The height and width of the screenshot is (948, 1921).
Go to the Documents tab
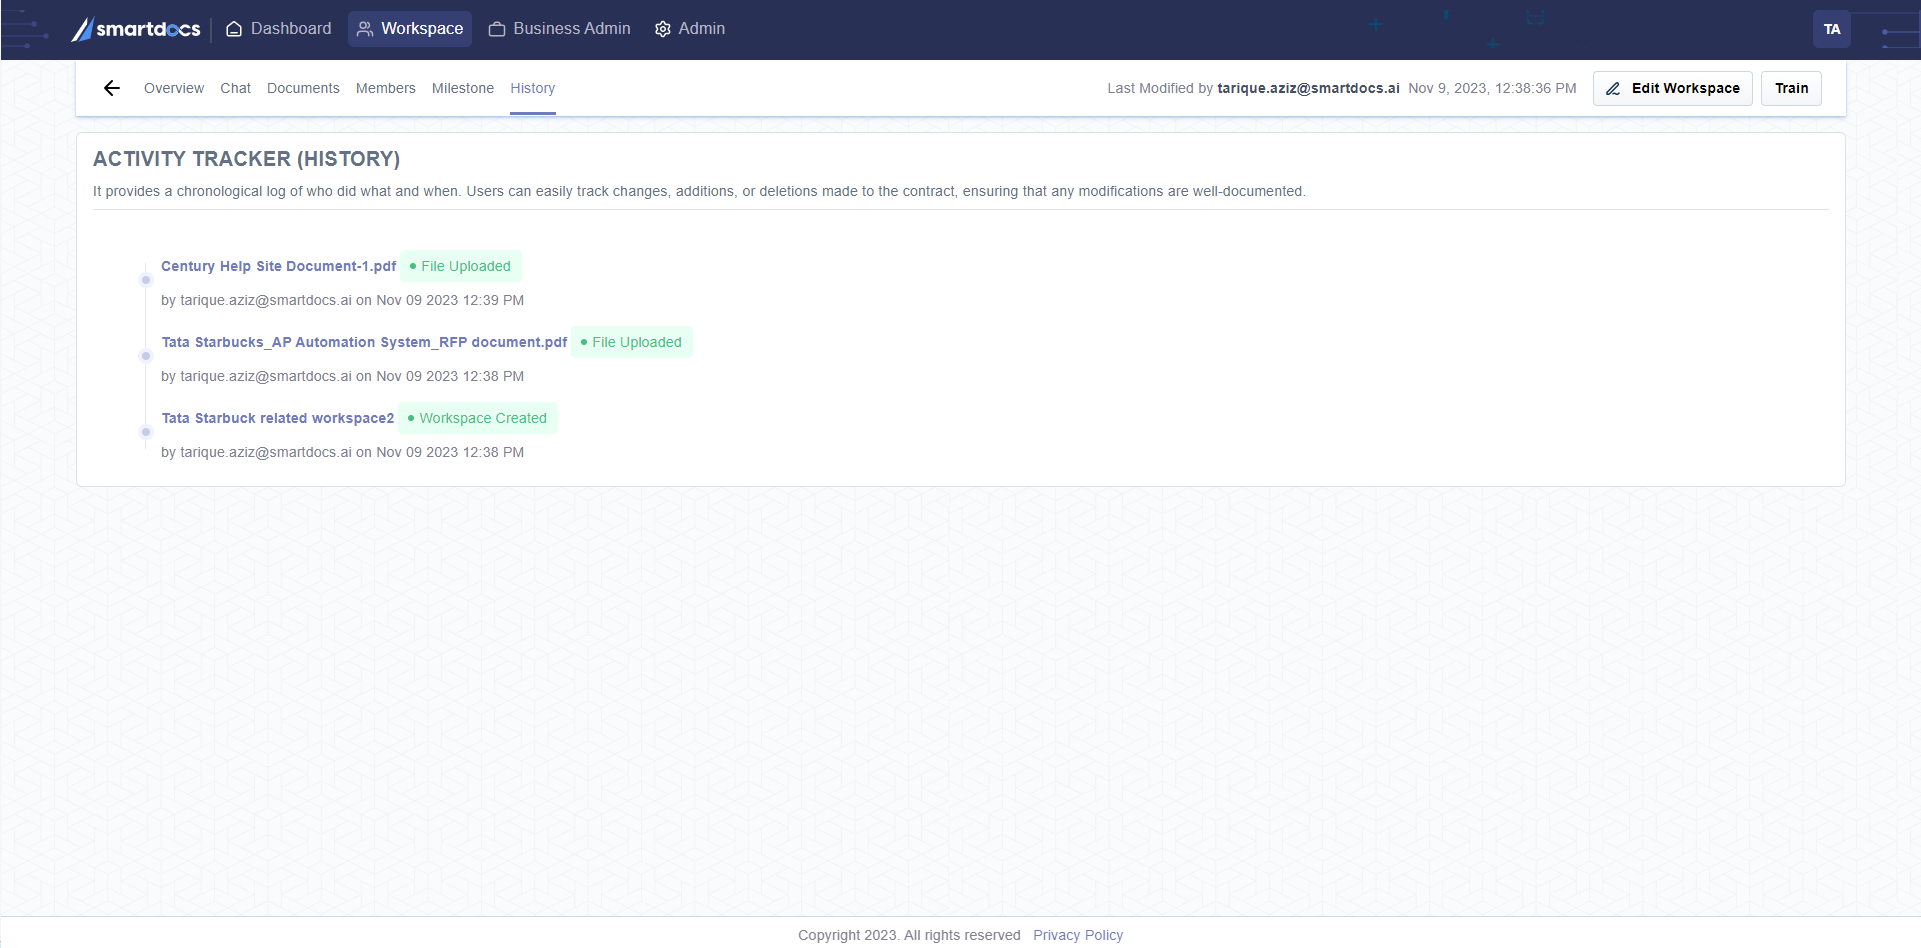tap(303, 88)
